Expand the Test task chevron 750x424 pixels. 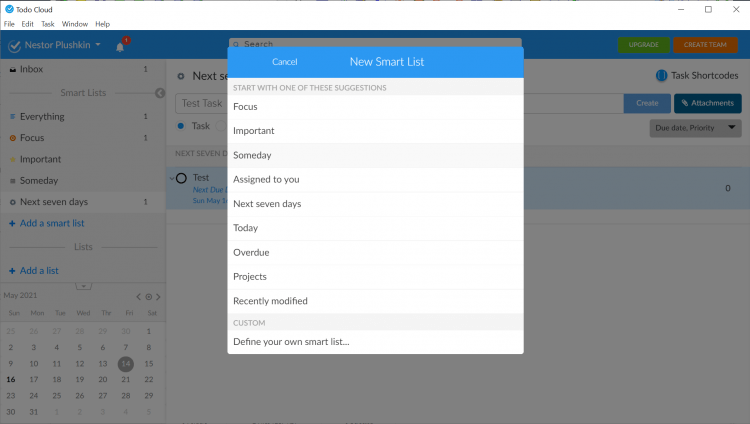click(172, 179)
